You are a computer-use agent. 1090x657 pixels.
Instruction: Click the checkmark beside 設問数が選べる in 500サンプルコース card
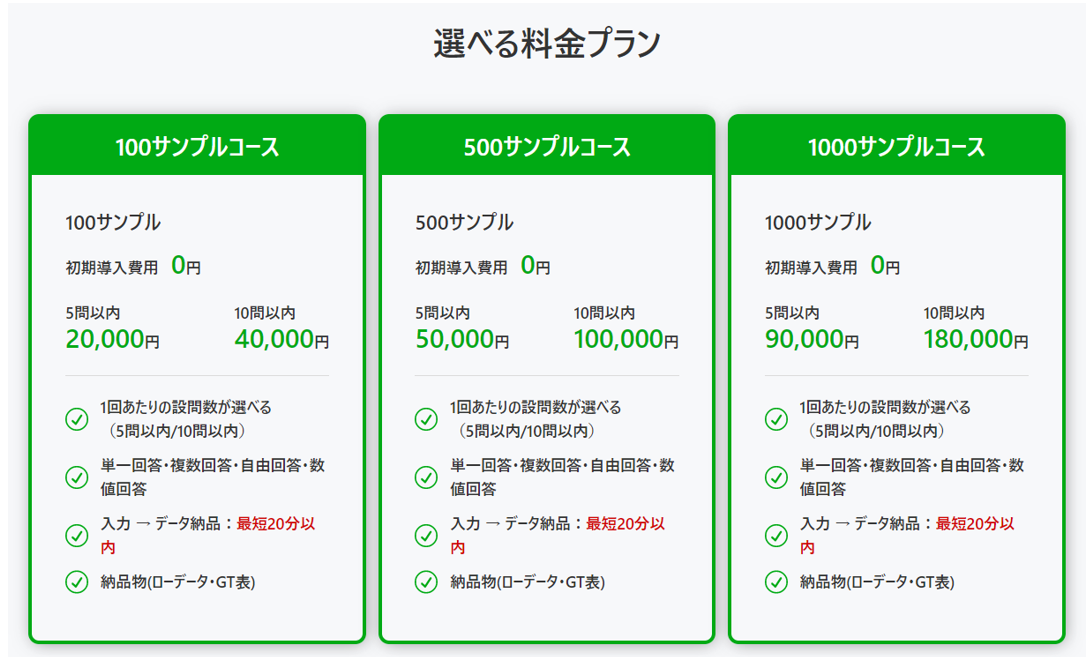click(x=426, y=419)
